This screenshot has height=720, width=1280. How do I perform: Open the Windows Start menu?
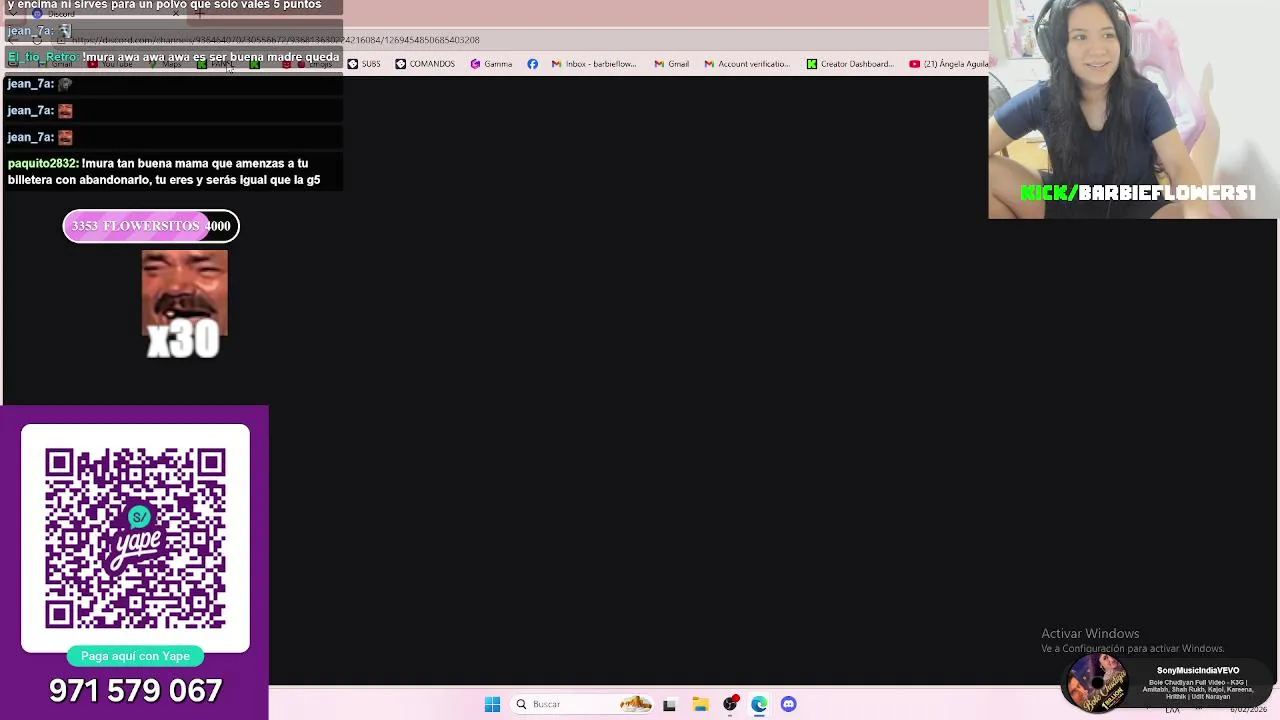(492, 704)
